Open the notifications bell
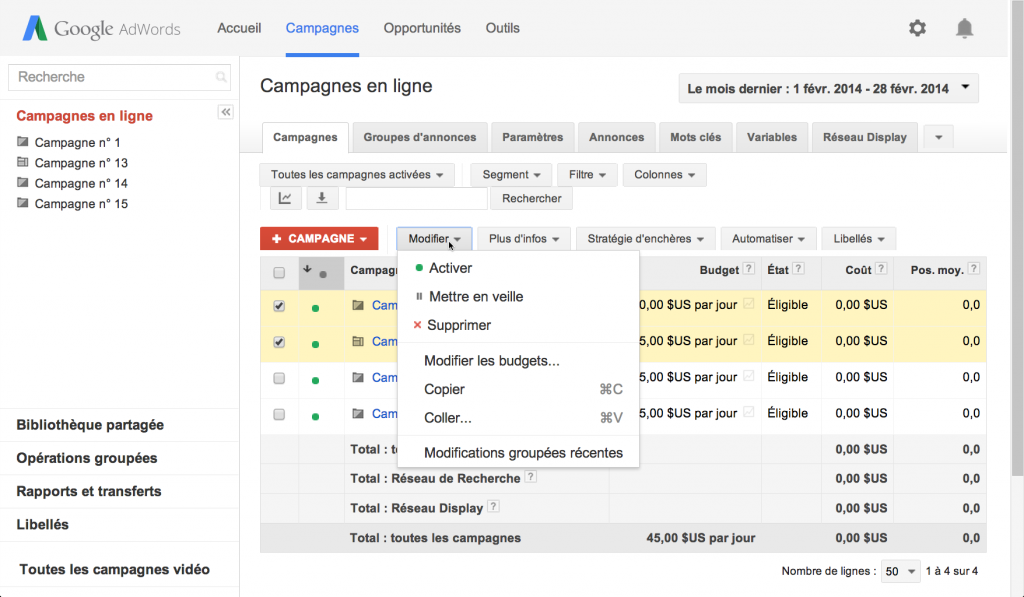This screenshot has height=597, width=1024. click(964, 28)
